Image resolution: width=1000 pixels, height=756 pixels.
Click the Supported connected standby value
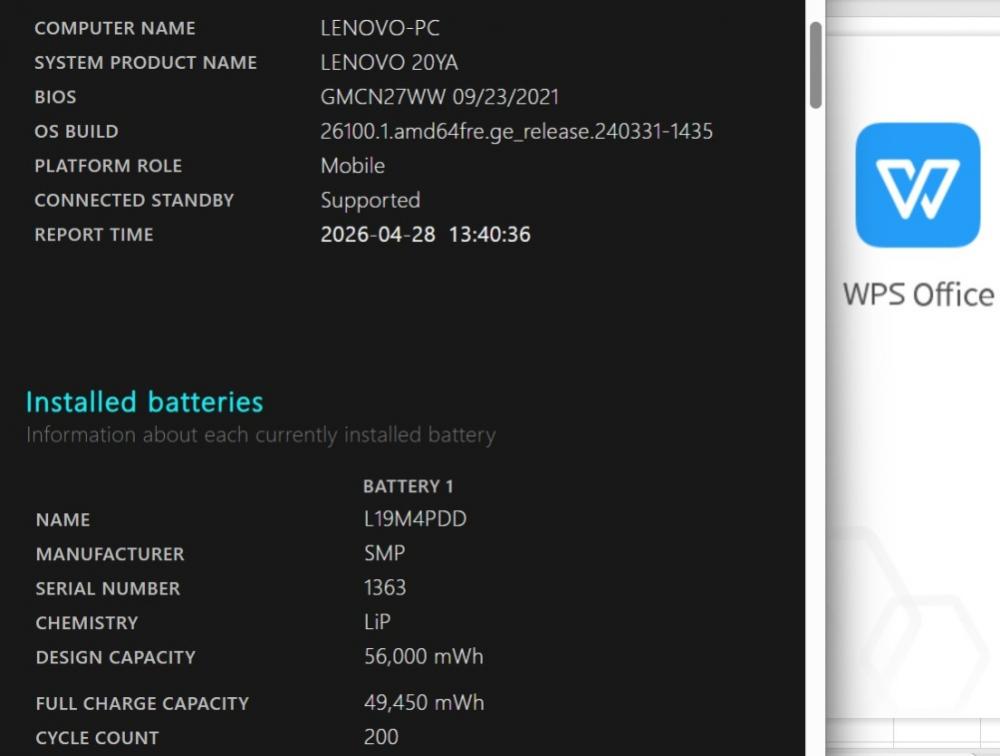pos(371,200)
